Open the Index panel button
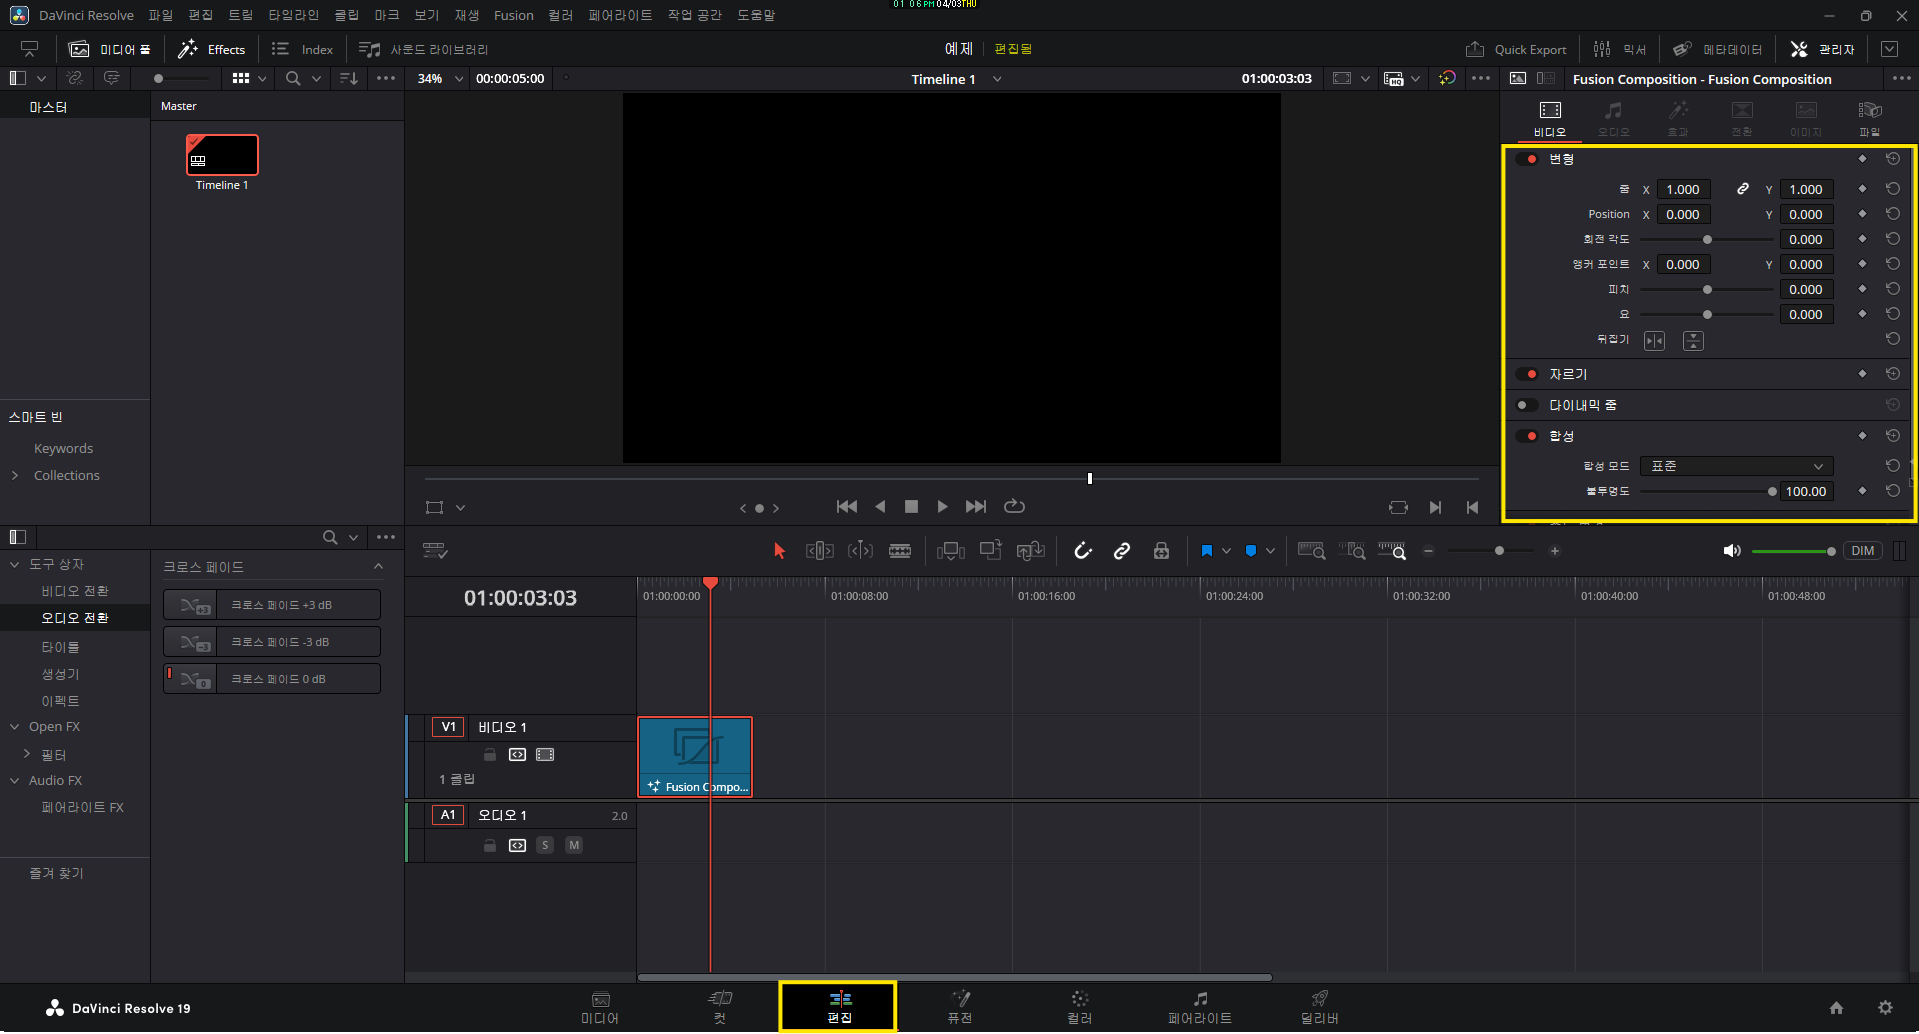Screen dimensions: 1919x1034 coord(303,49)
